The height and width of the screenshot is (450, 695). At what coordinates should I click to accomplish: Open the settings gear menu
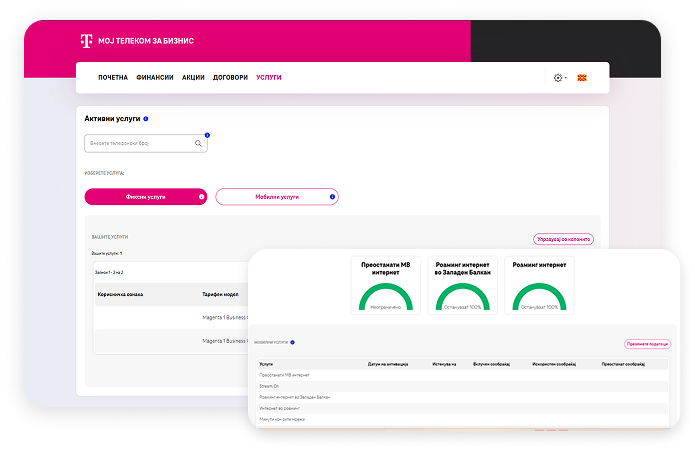(x=558, y=77)
